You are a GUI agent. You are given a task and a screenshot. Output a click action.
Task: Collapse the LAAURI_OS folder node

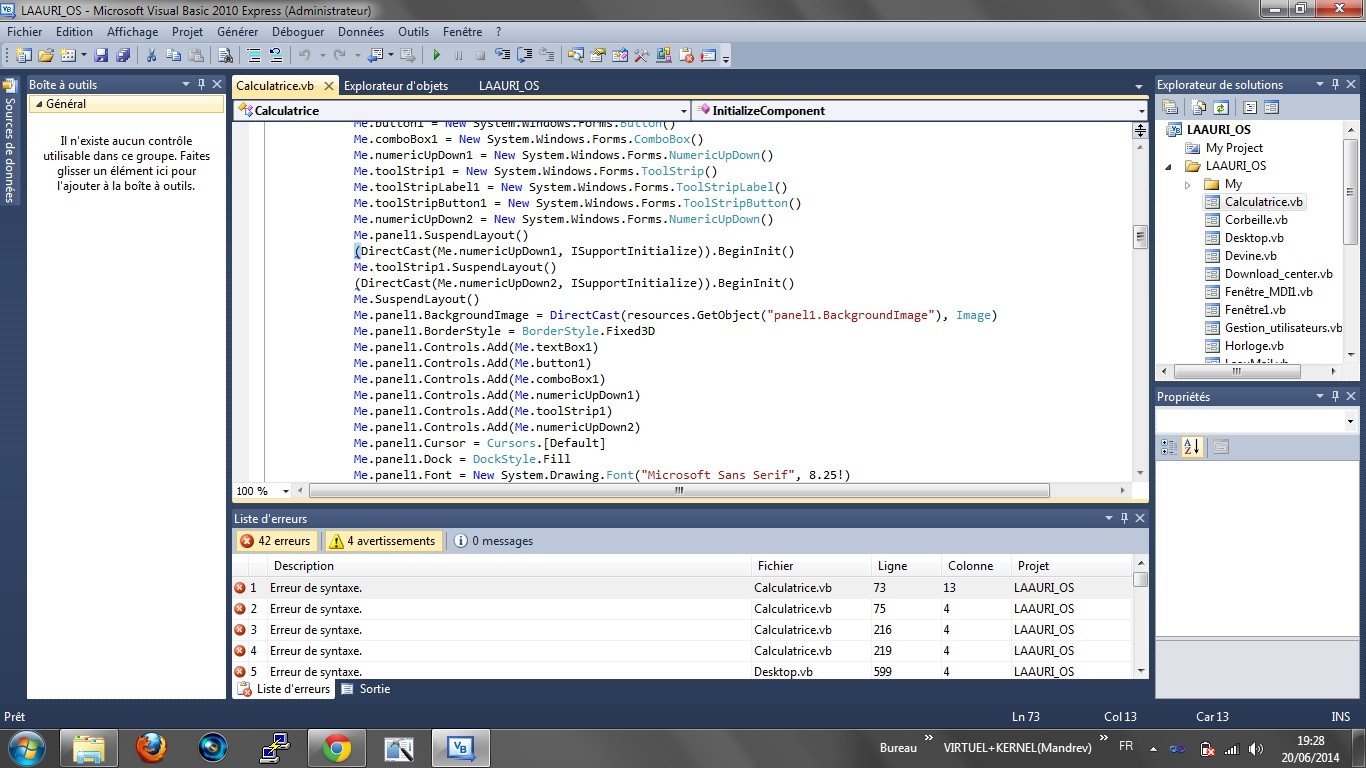(1169, 166)
